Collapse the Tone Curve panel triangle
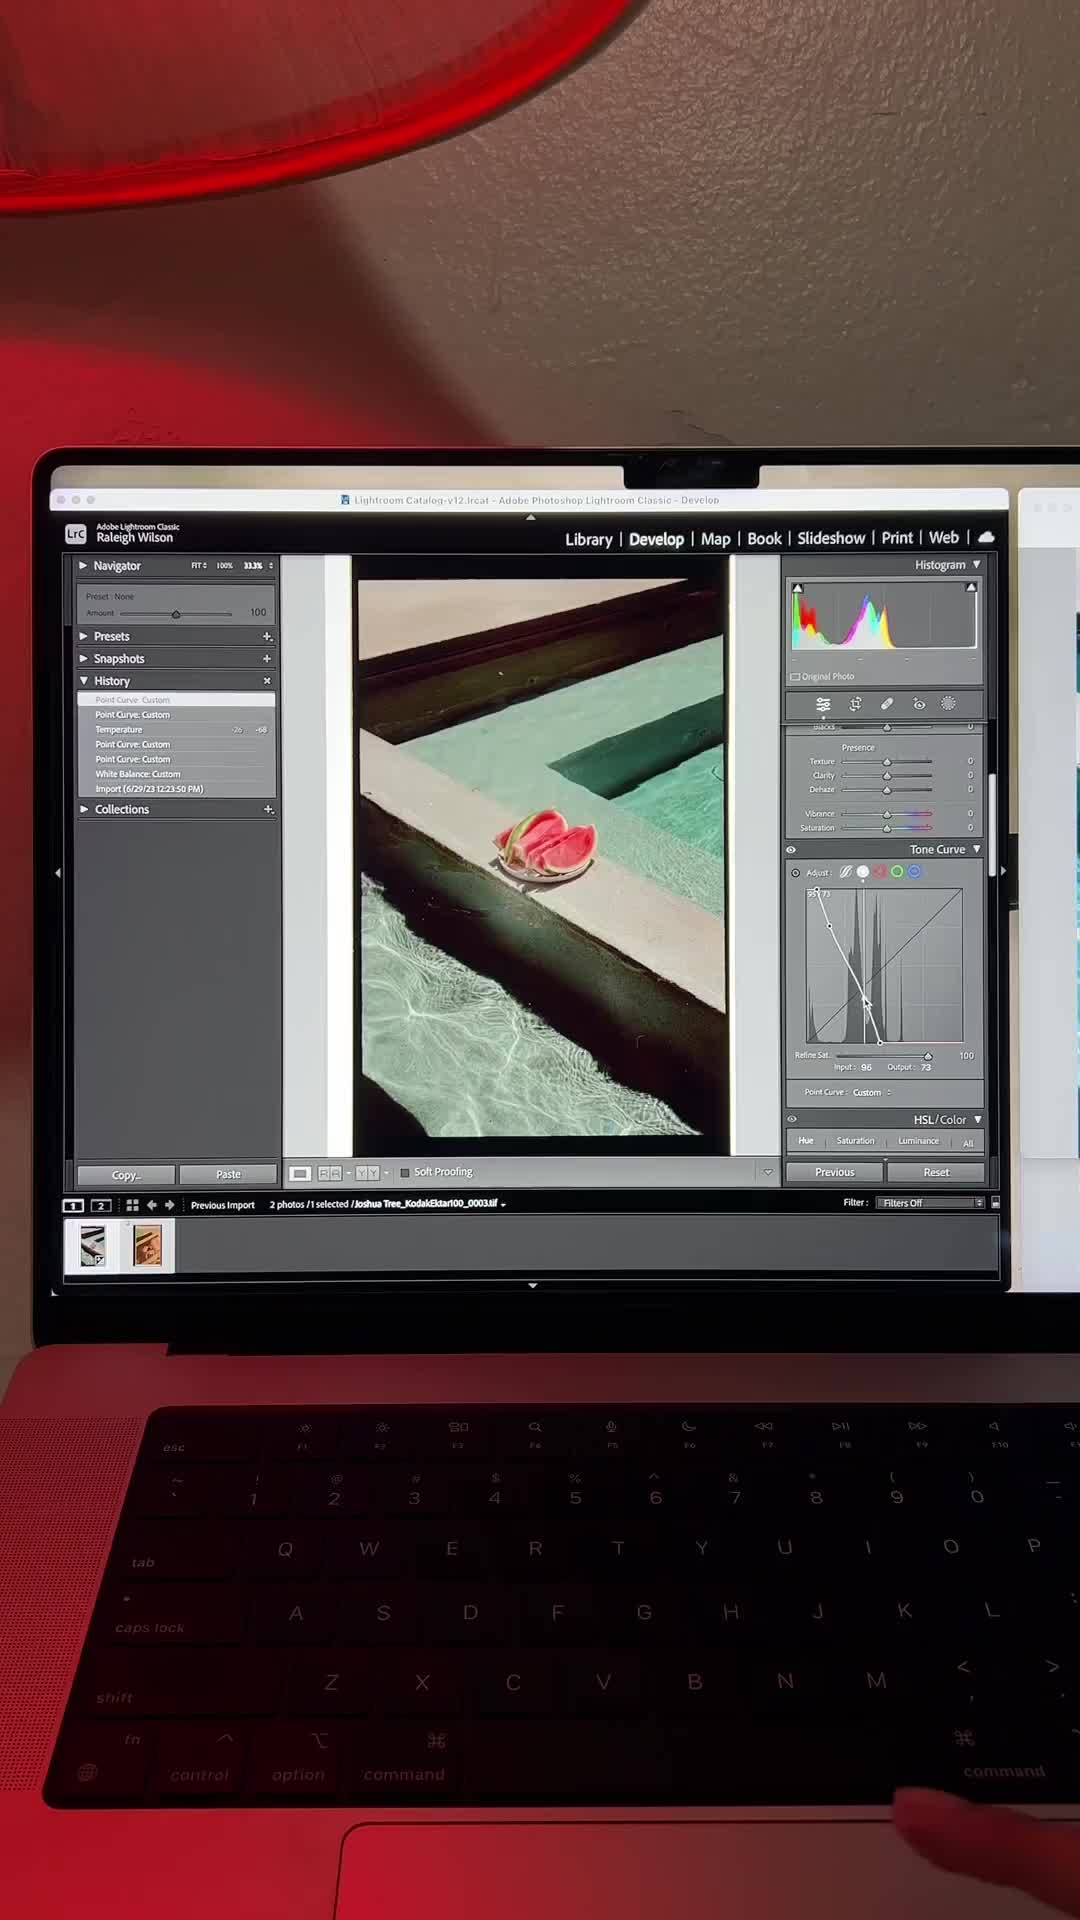The height and width of the screenshot is (1920, 1080). click(x=977, y=849)
